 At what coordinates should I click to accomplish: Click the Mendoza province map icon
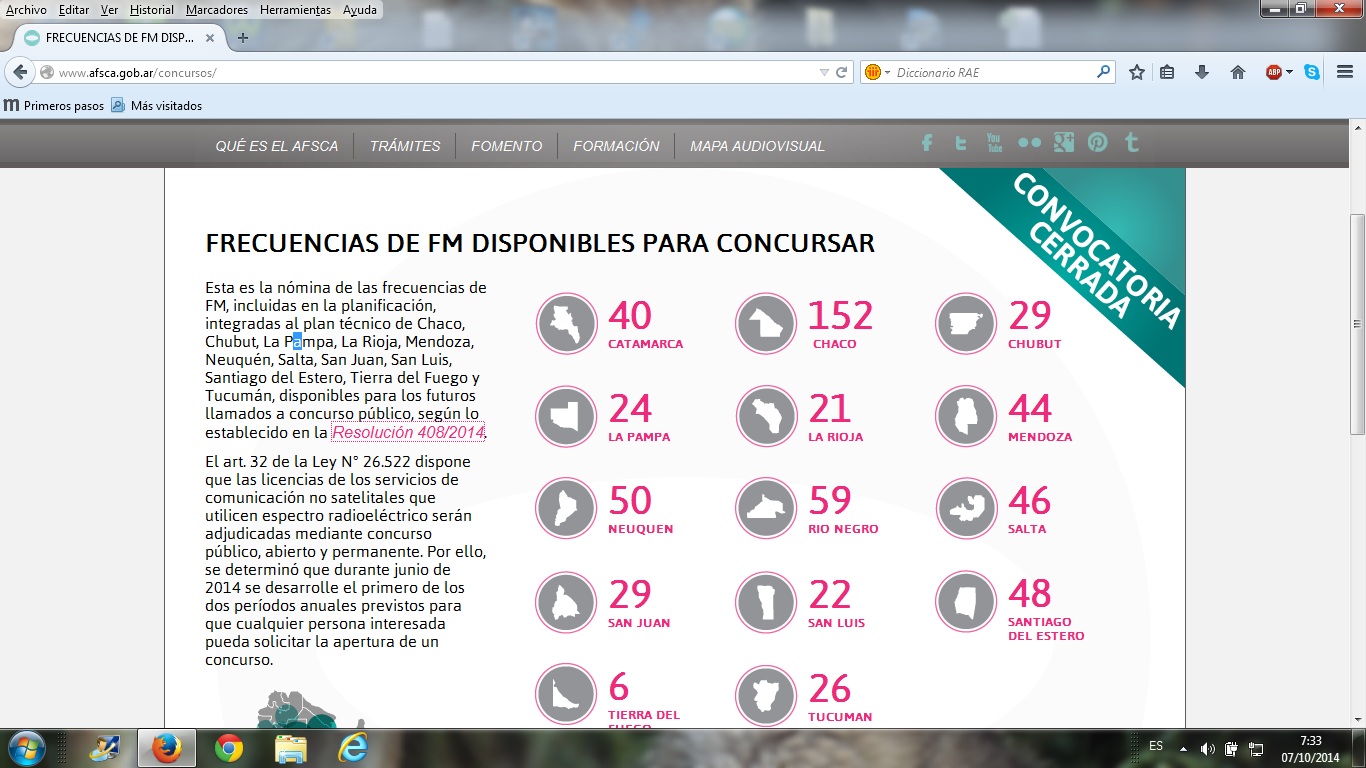[x=966, y=416]
